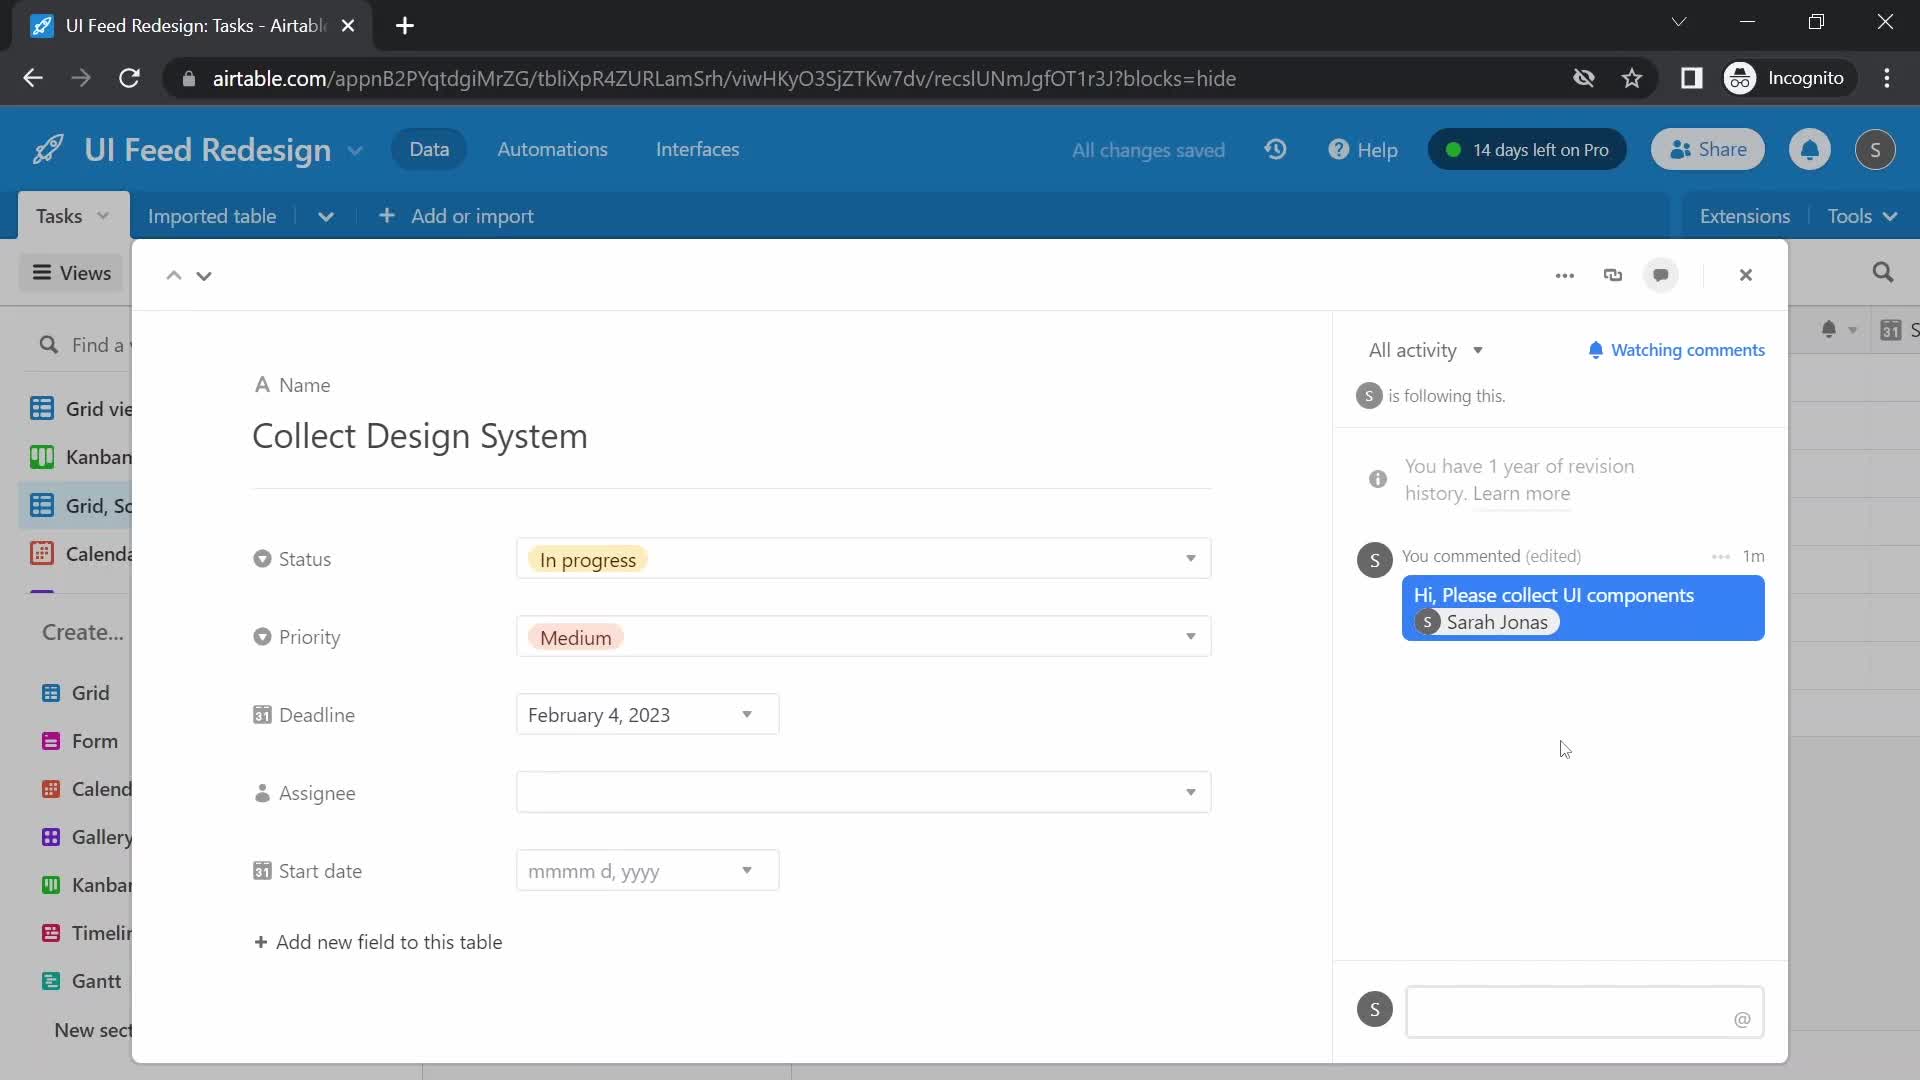The width and height of the screenshot is (1920, 1080).
Task: Click the Share button
Action: coord(1709,149)
